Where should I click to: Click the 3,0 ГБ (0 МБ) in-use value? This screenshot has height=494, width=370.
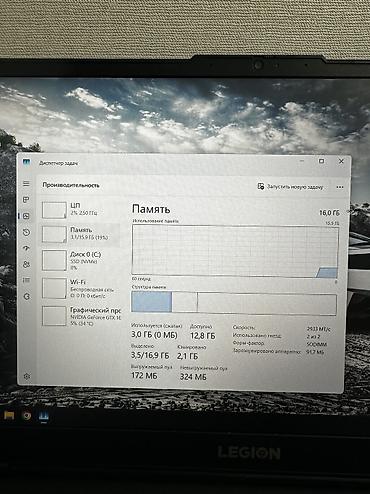154,335
